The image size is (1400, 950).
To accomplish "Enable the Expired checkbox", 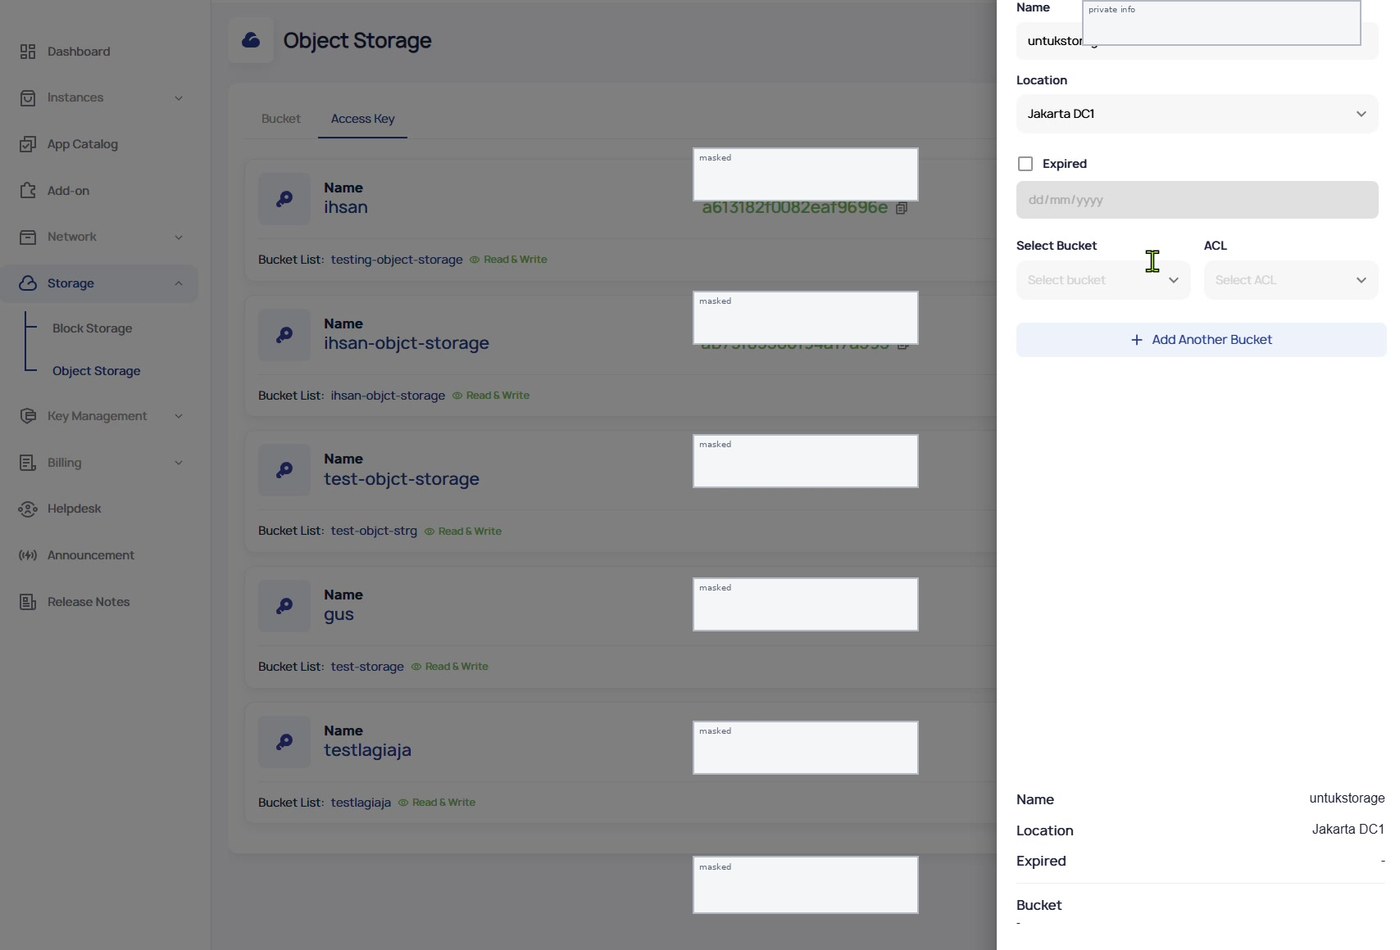I will click(x=1025, y=164).
